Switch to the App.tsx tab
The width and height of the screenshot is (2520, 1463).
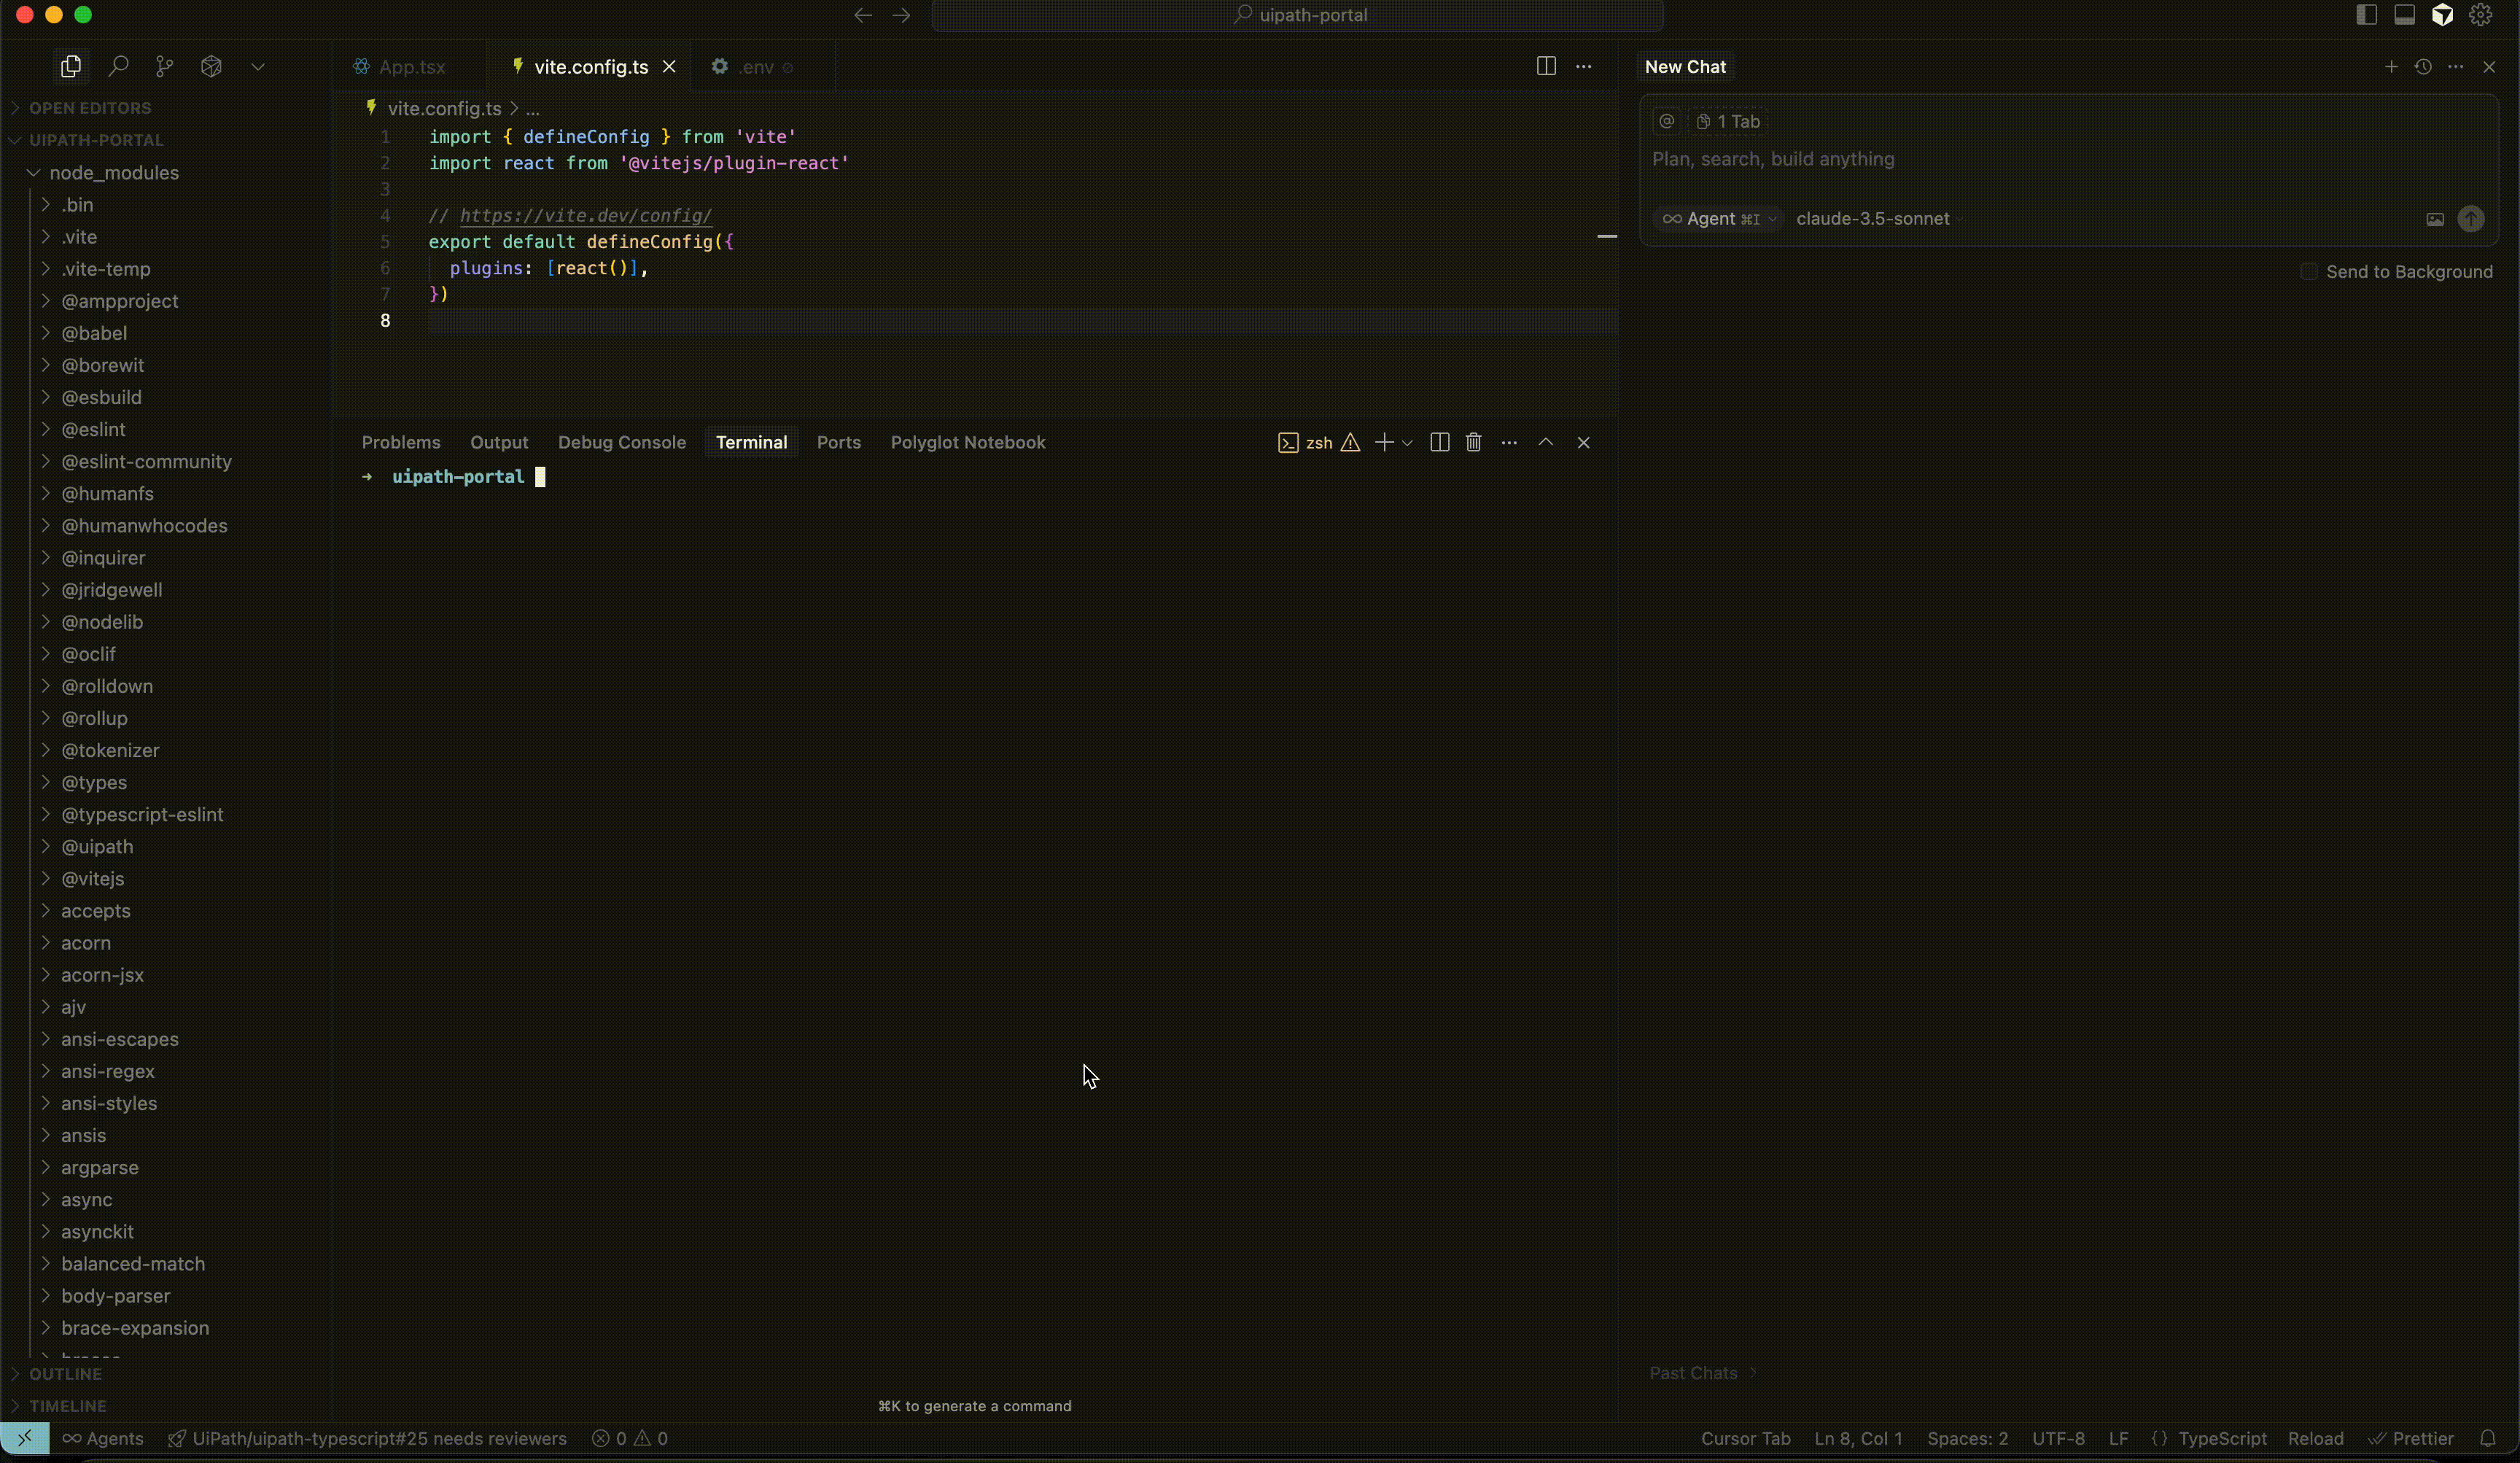click(x=411, y=66)
